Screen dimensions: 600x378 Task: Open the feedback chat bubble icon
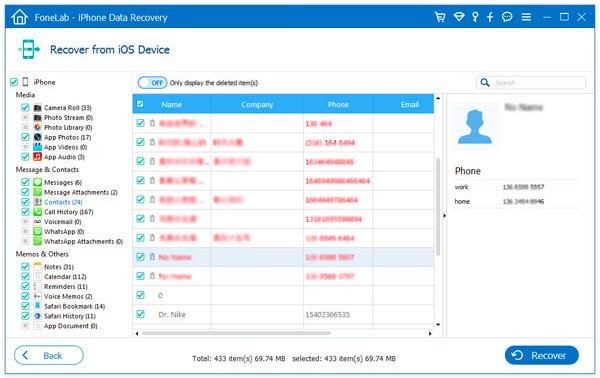[507, 17]
